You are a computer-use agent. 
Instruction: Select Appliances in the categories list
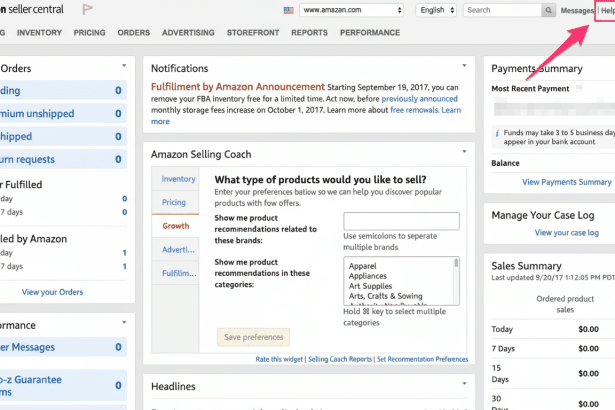coord(368,276)
